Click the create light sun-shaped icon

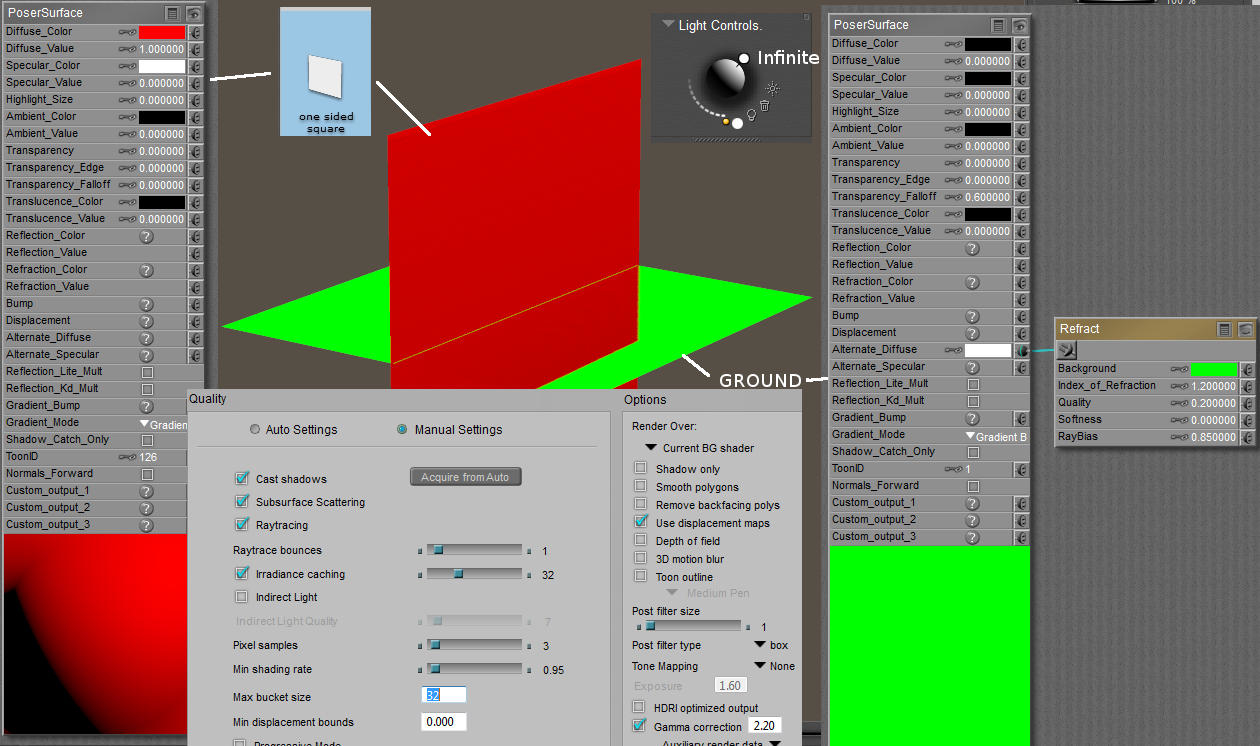pyautogui.click(x=773, y=88)
